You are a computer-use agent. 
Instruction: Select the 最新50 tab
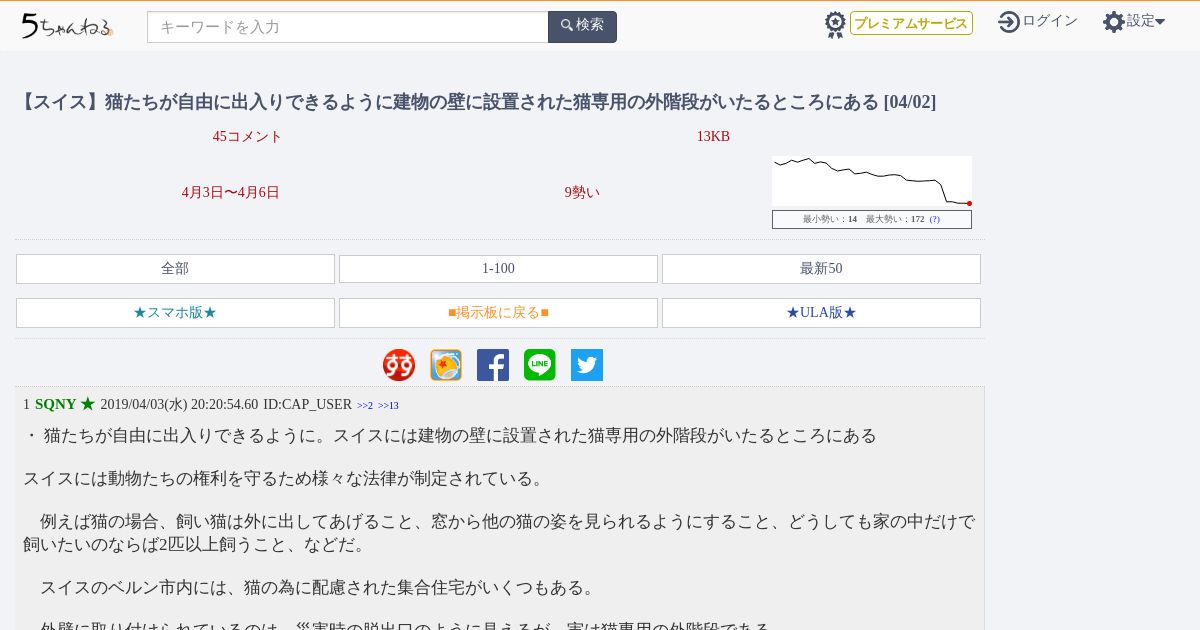coord(821,269)
